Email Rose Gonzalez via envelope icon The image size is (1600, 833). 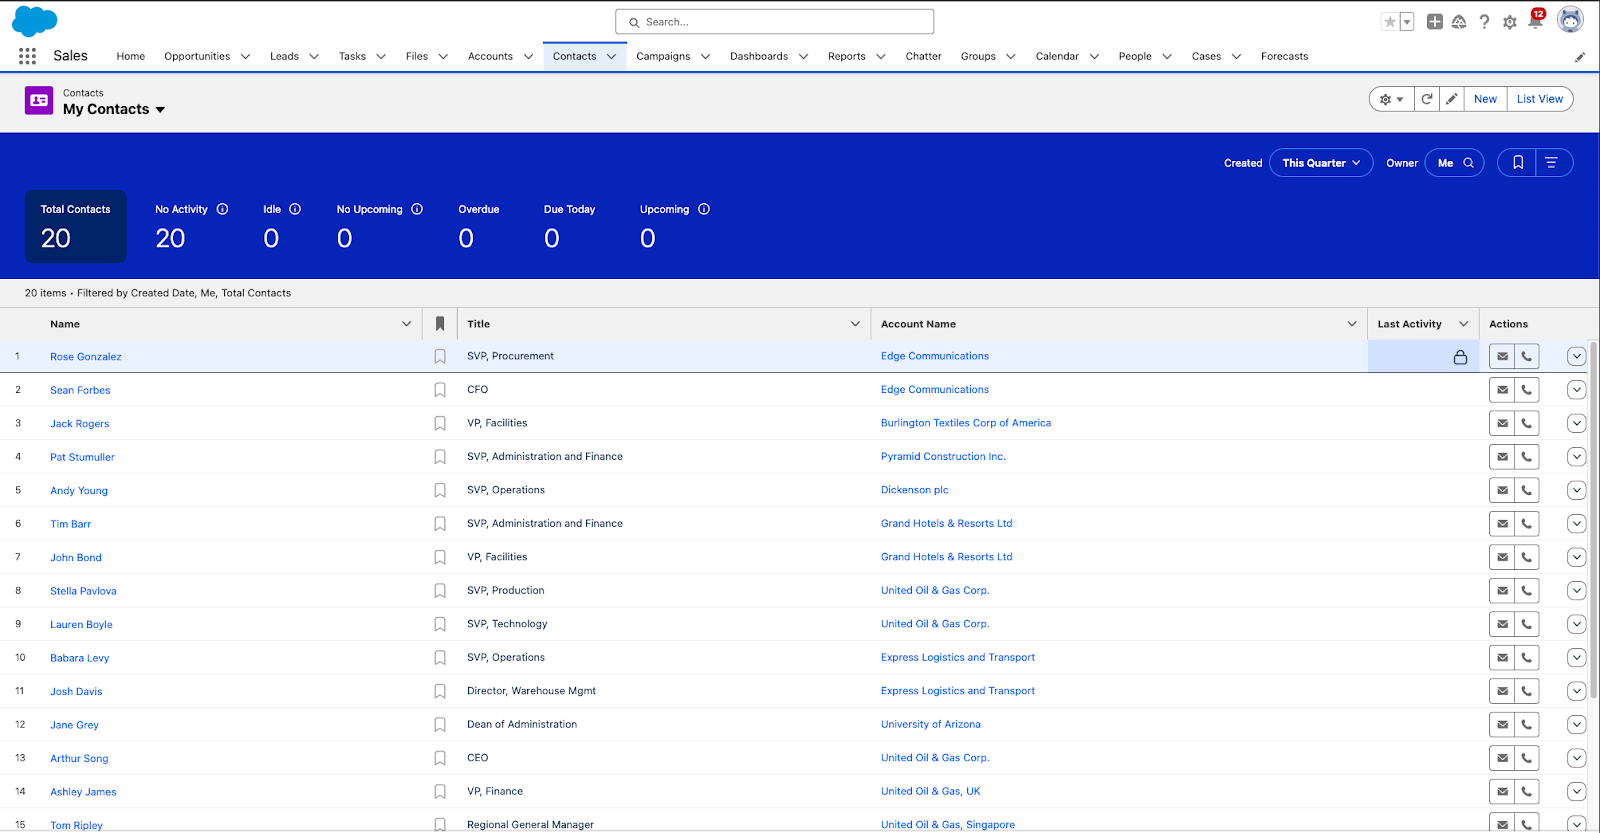coord(1502,356)
